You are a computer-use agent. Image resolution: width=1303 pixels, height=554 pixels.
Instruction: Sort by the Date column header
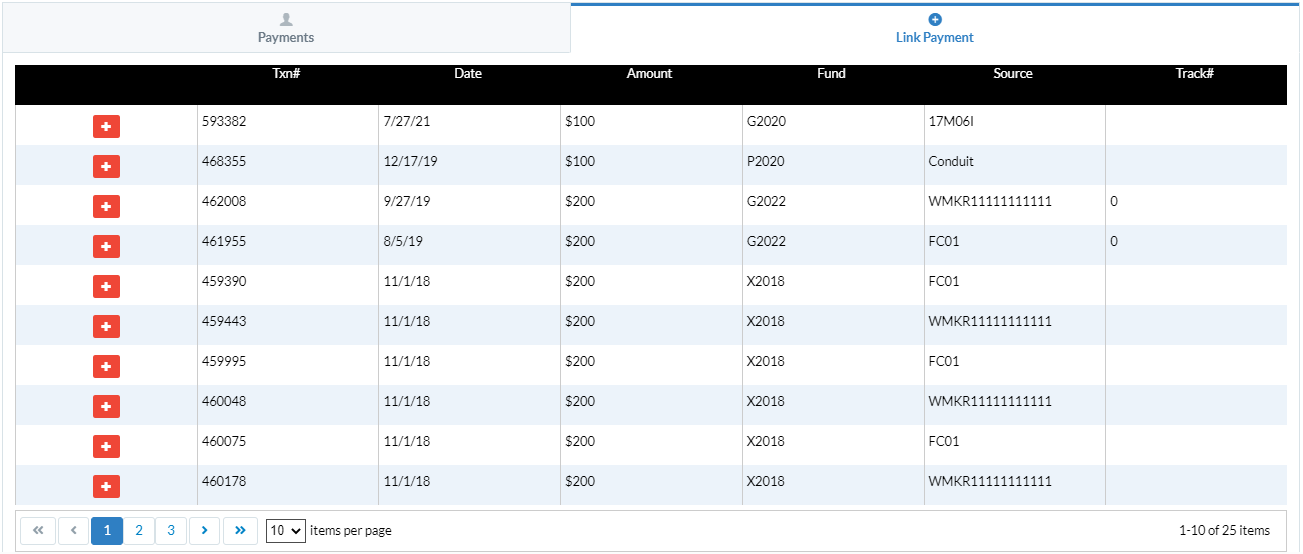click(x=468, y=74)
